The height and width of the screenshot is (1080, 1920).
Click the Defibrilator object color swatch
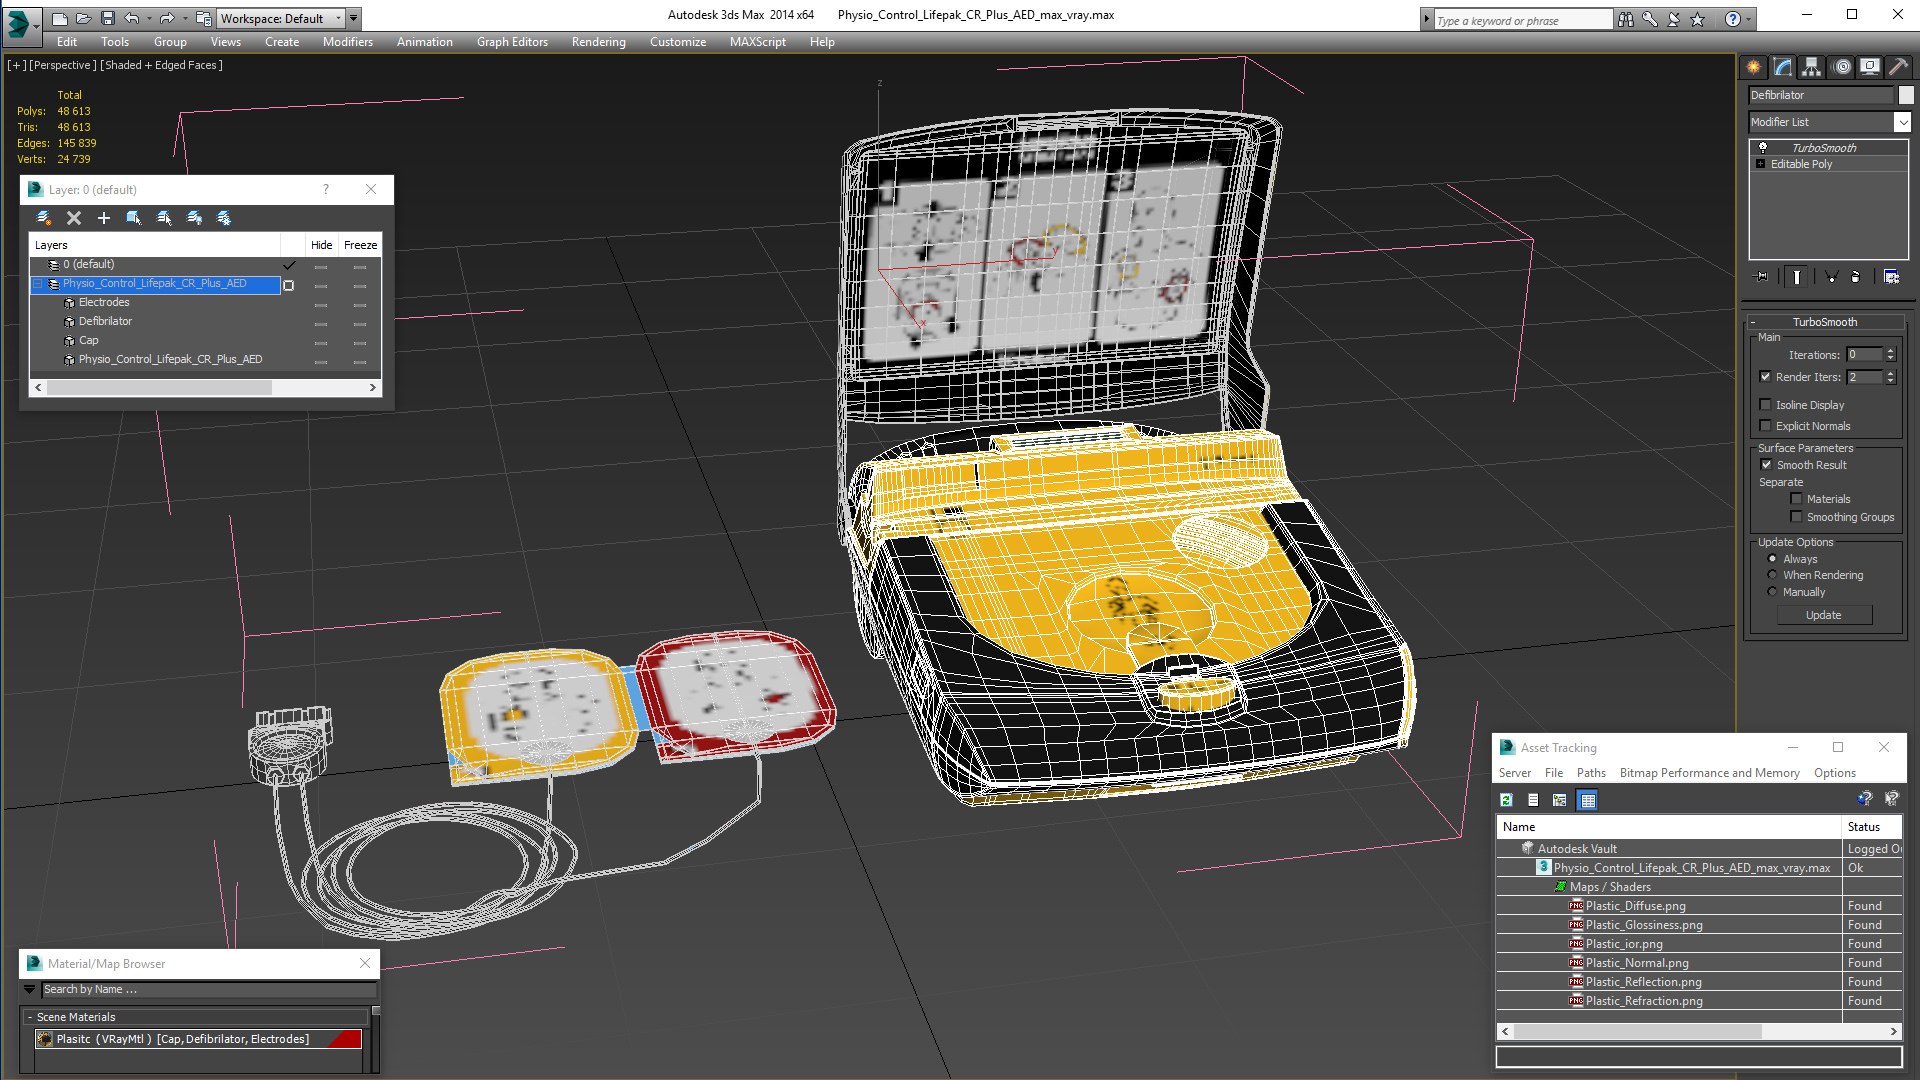click(x=1906, y=95)
